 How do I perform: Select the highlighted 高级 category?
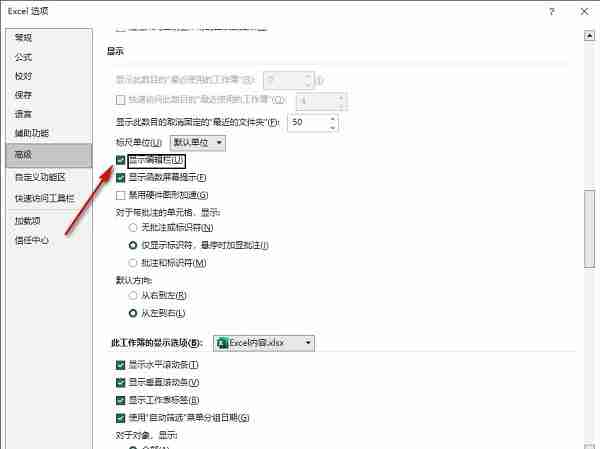(49, 155)
